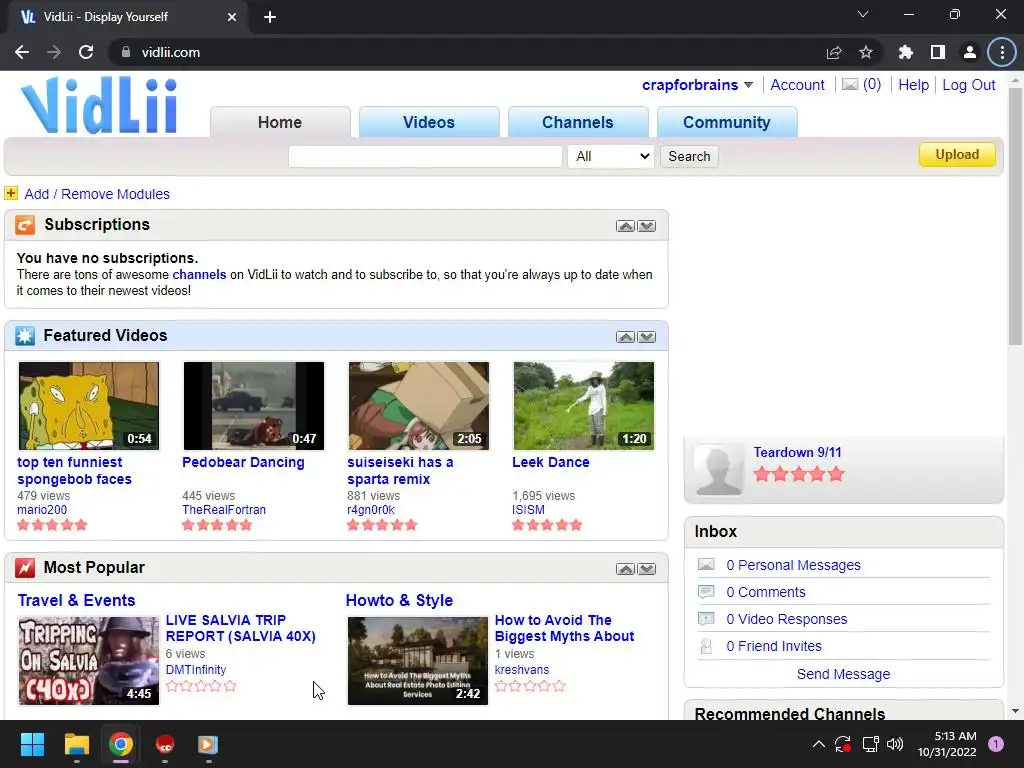Click the Teardown 9/11 avatar image

pos(718,470)
